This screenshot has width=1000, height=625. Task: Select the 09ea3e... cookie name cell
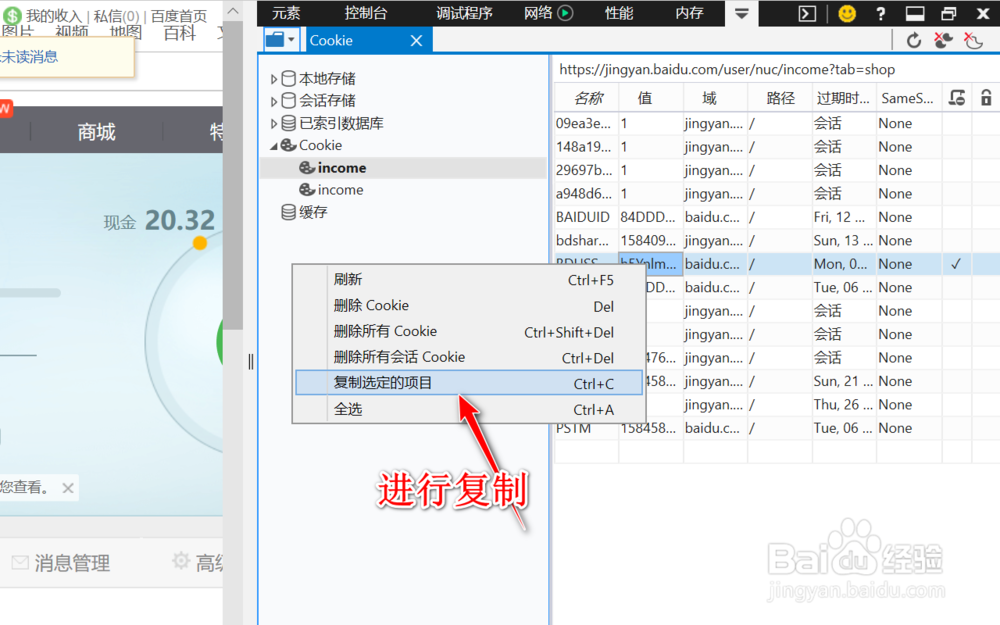(586, 123)
